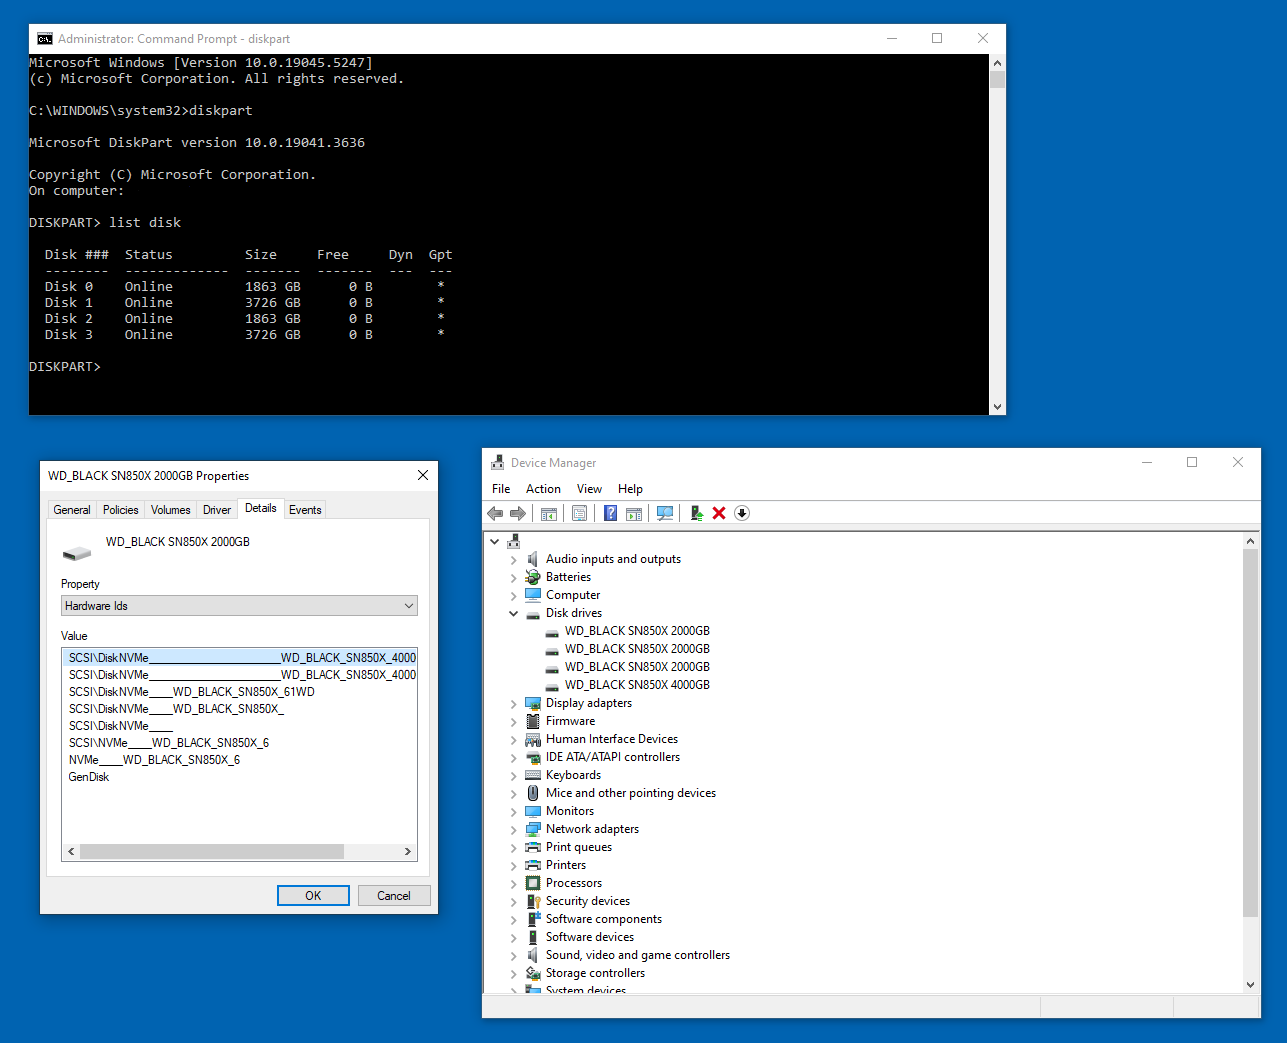The image size is (1287, 1043).
Task: Open the Hardware Ids property dropdown
Action: coord(239,606)
